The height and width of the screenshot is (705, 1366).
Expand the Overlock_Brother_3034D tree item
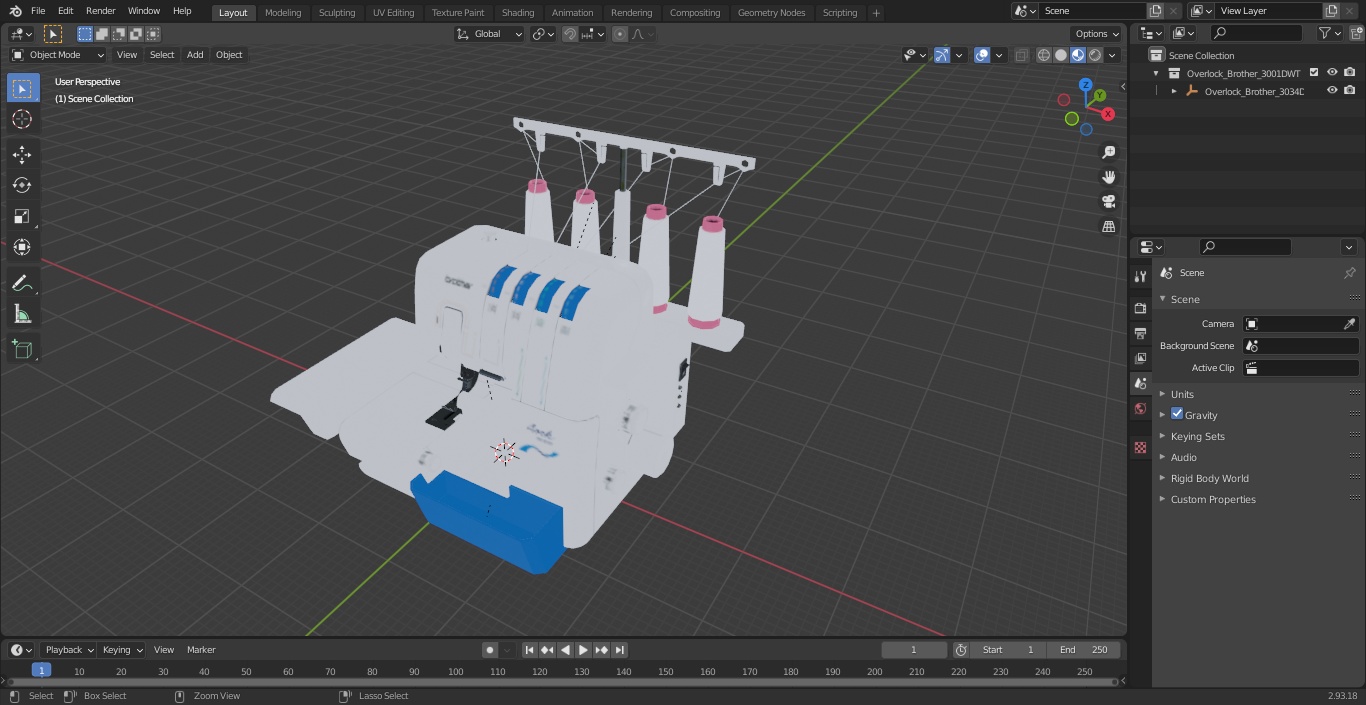1174,91
